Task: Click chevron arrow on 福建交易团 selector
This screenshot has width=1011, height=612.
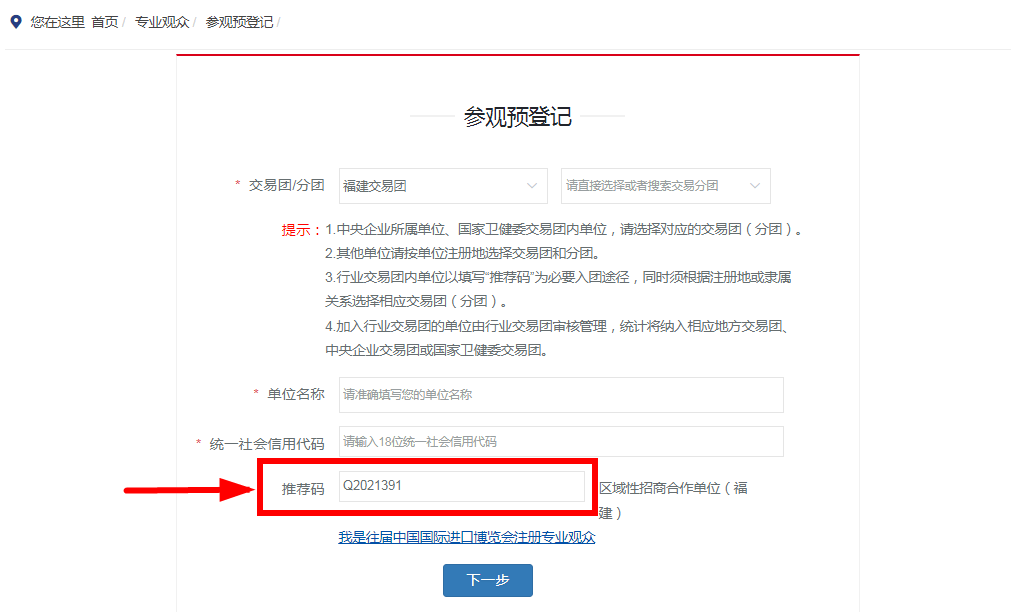Action: pos(532,186)
